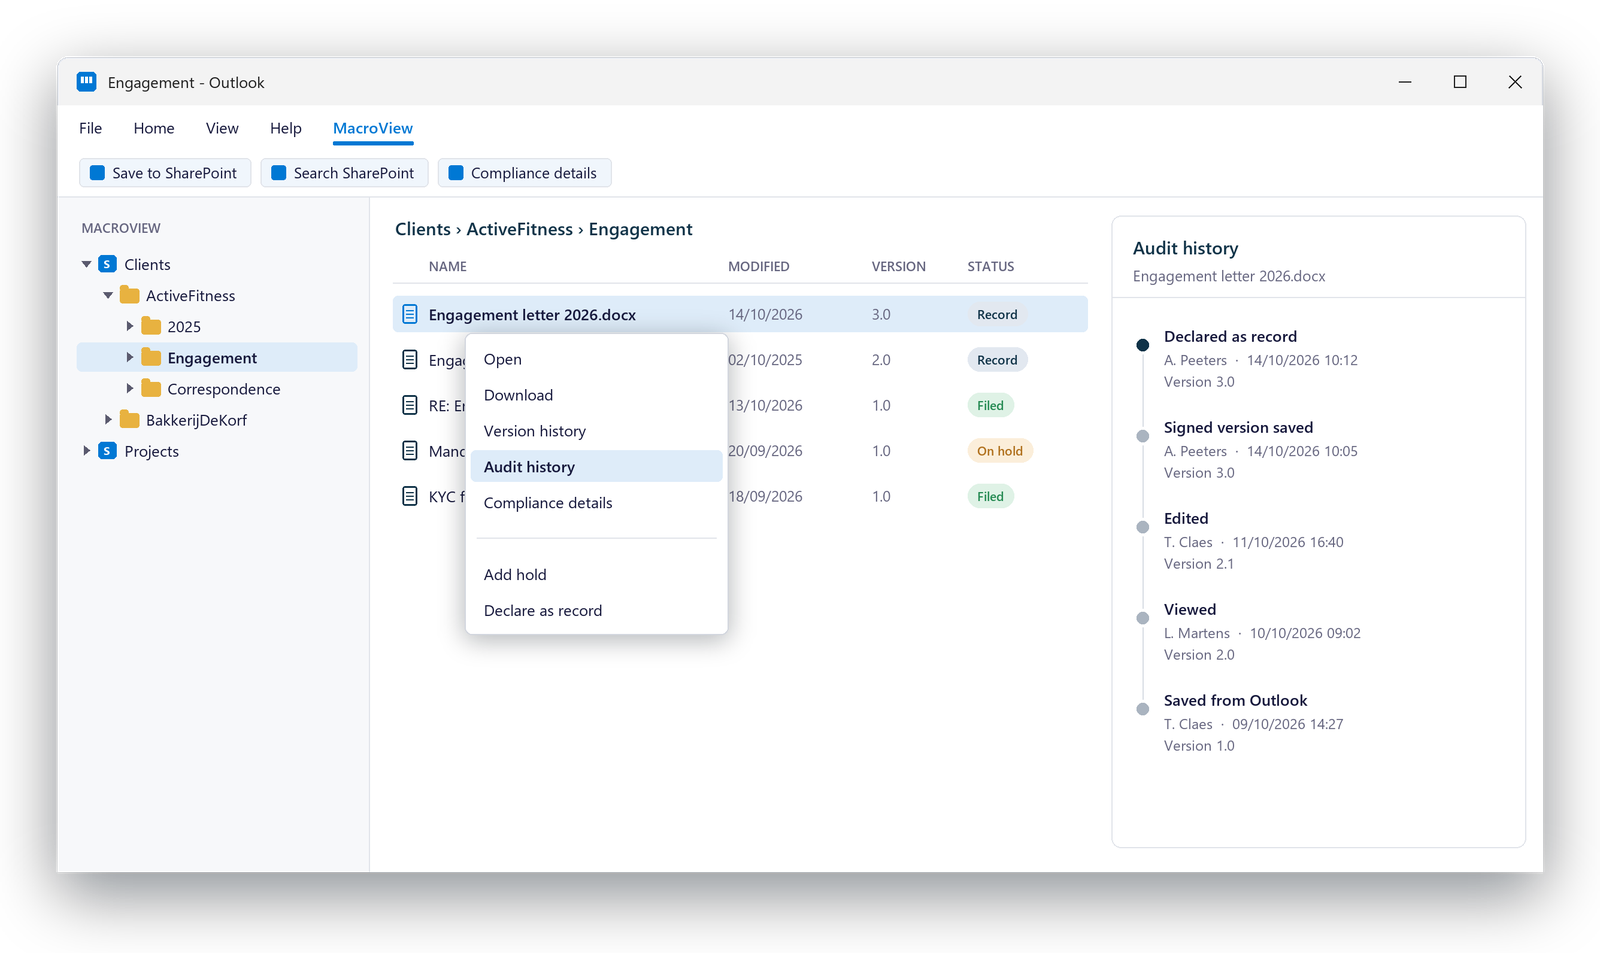
Task: Click Engagement letter 2026.docx document icon
Action: [410, 314]
